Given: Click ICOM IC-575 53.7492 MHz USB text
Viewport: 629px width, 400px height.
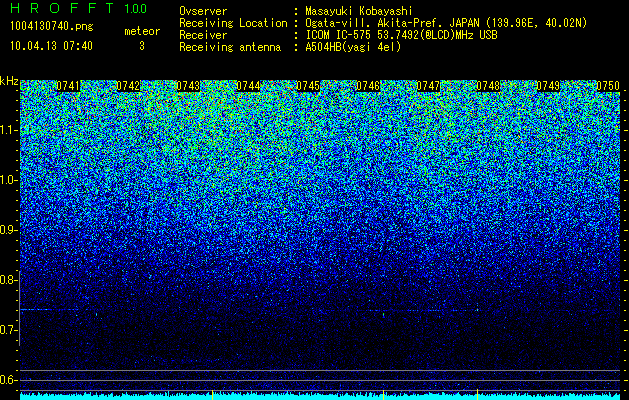Looking at the screenshot, I should pyautogui.click(x=402, y=35).
